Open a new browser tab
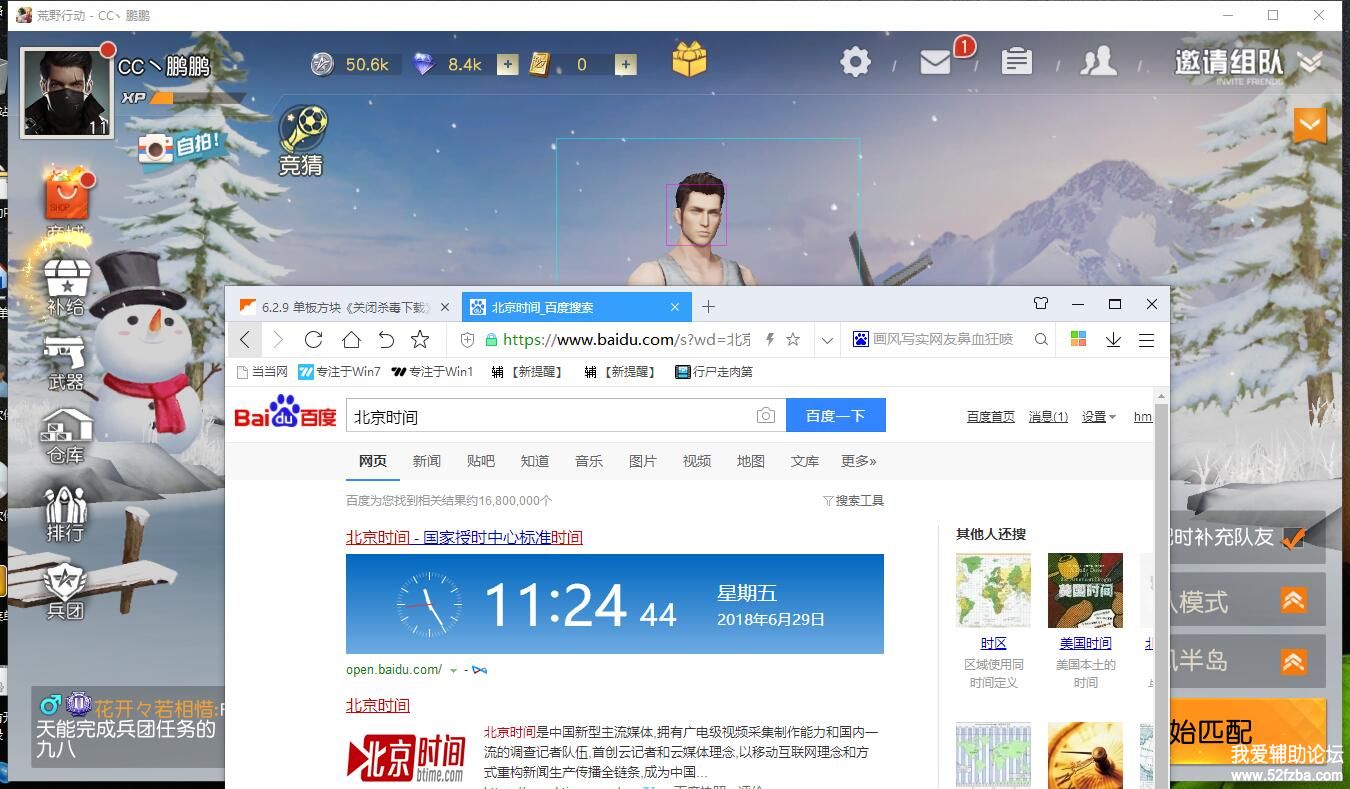 (708, 307)
